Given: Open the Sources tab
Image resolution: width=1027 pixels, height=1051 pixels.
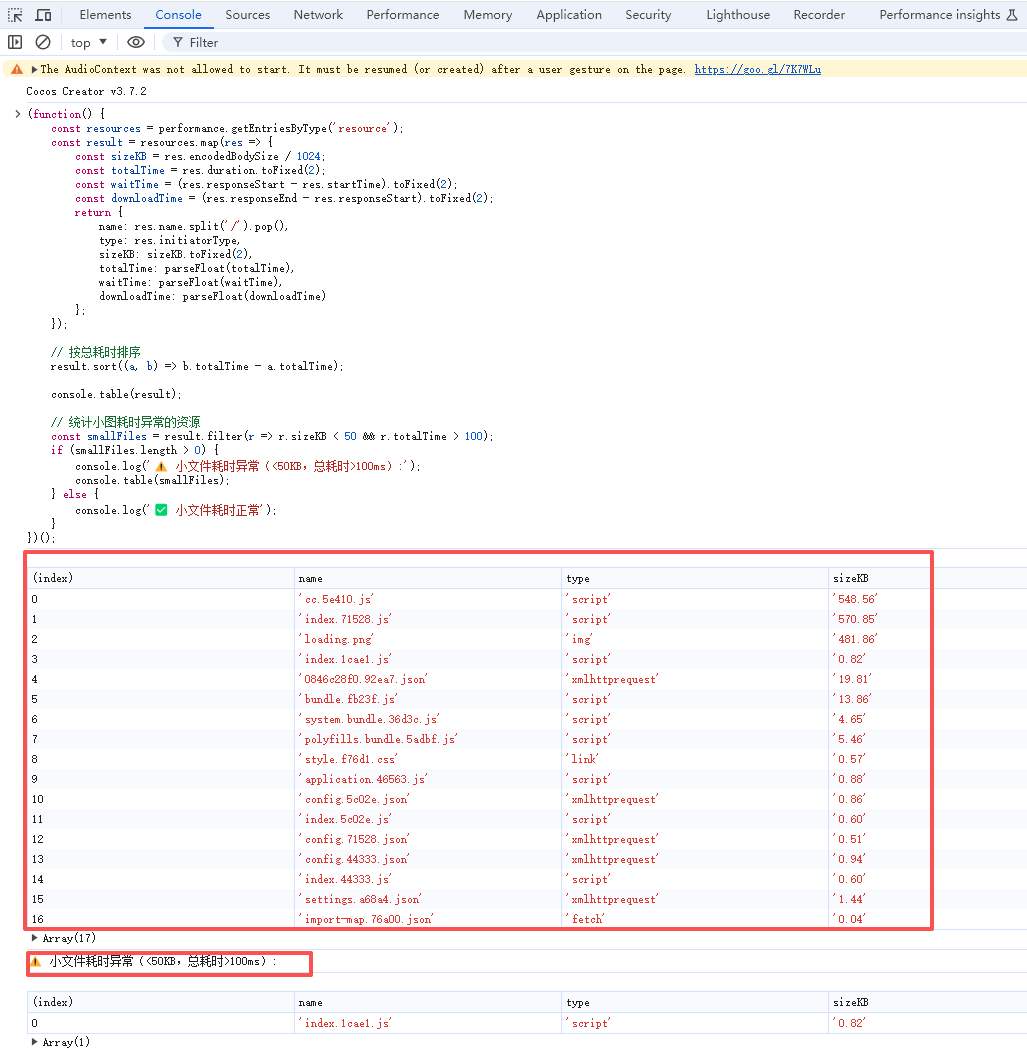Looking at the screenshot, I should pyautogui.click(x=247, y=15).
